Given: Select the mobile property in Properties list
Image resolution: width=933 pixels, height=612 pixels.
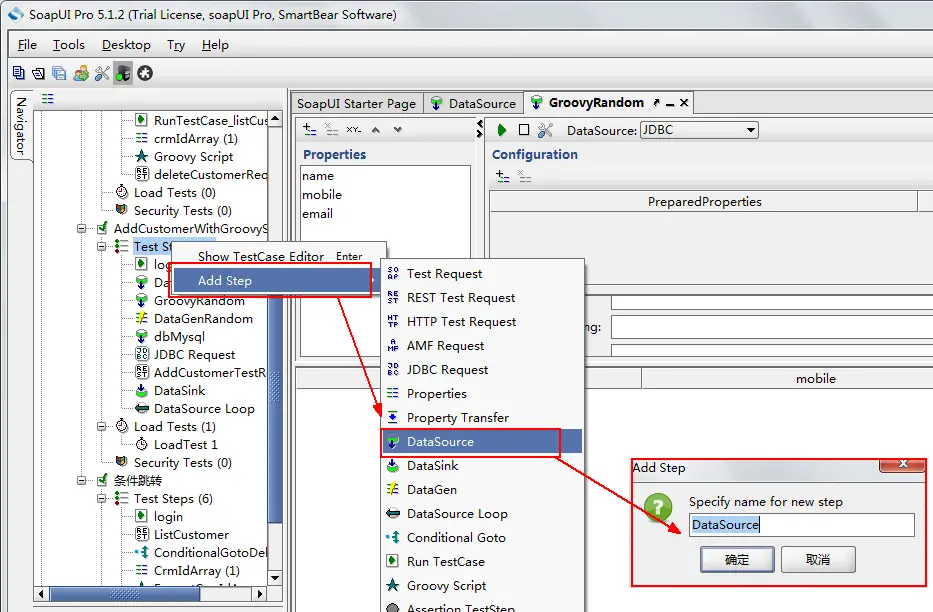Looking at the screenshot, I should 322,194.
